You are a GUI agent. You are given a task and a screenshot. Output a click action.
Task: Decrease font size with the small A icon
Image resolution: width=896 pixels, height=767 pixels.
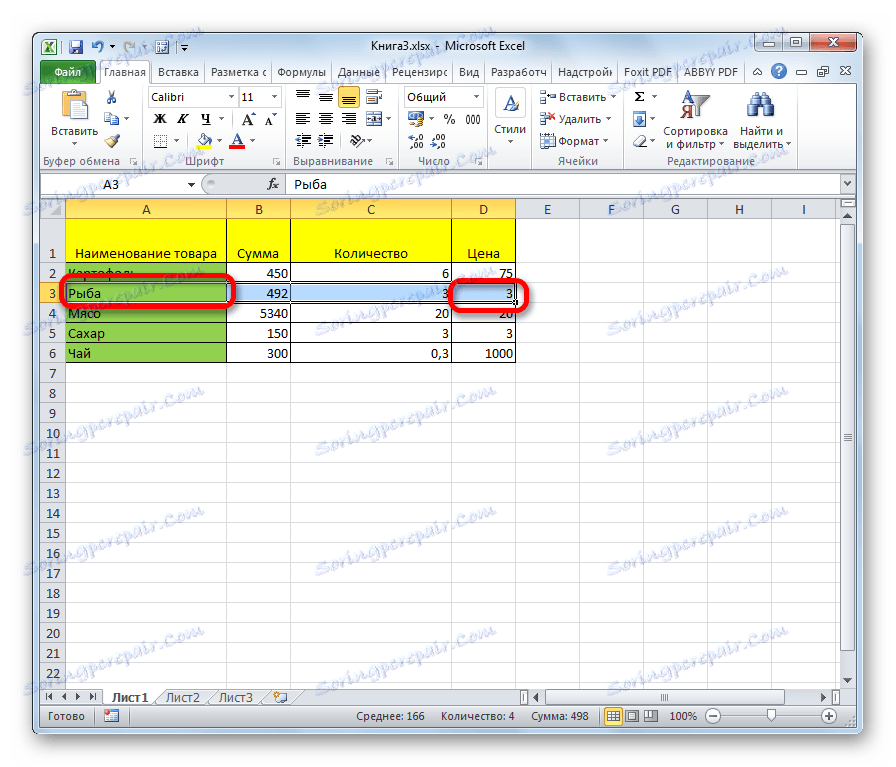[270, 119]
